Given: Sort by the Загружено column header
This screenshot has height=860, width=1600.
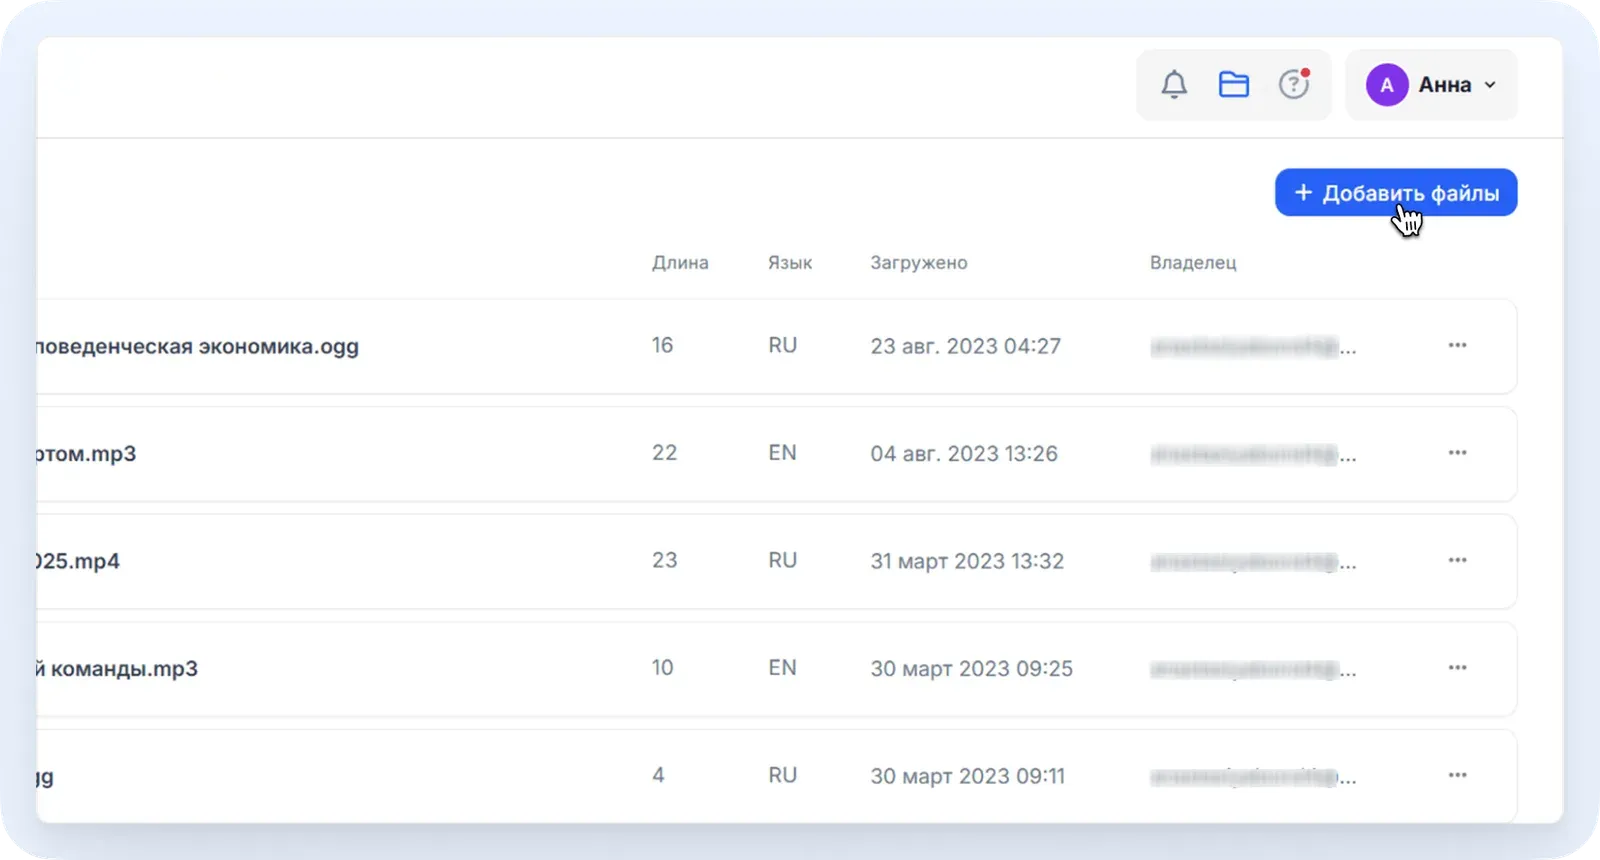Looking at the screenshot, I should [x=919, y=263].
